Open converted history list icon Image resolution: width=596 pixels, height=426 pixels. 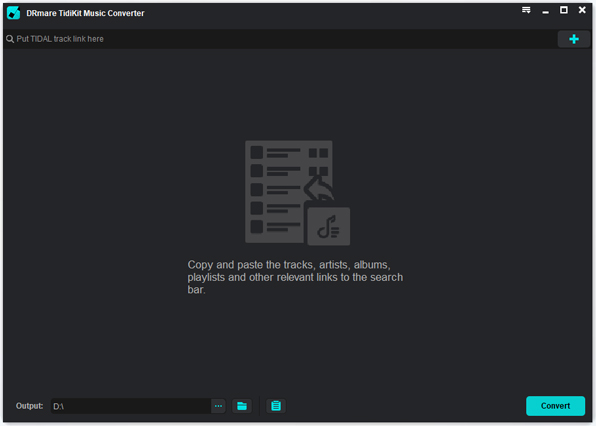[276, 406]
